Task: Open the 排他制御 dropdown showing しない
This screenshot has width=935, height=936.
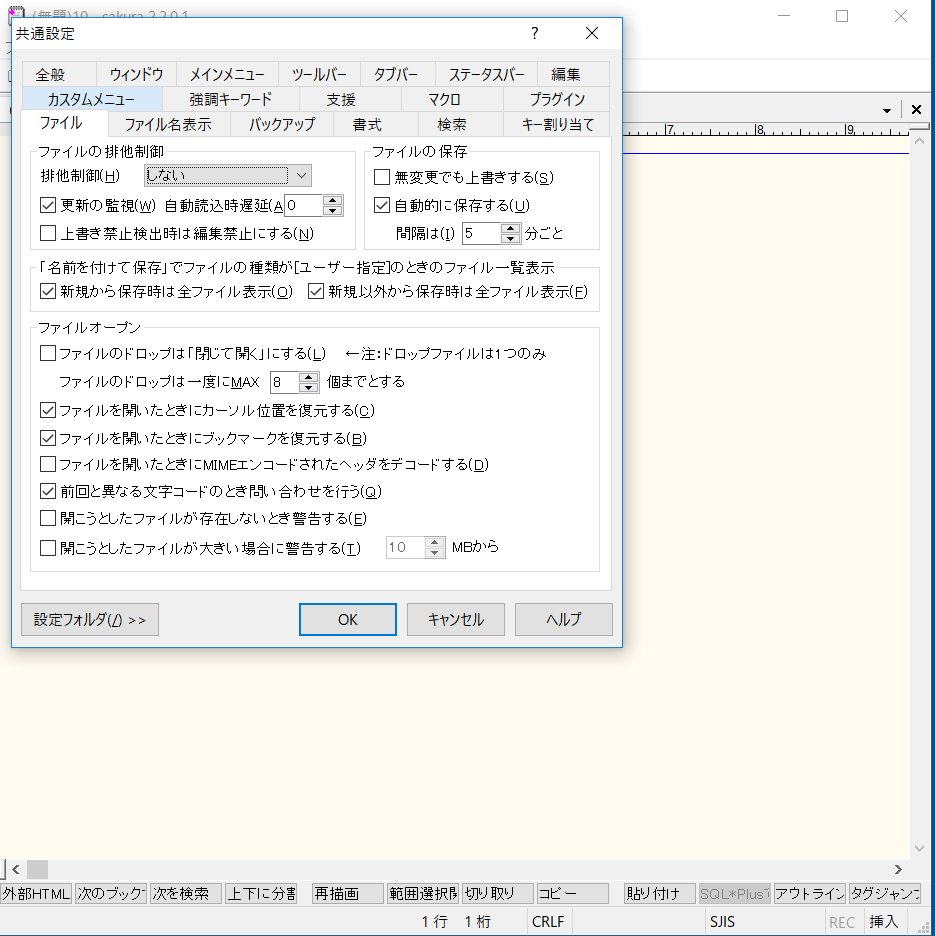Action: point(301,175)
